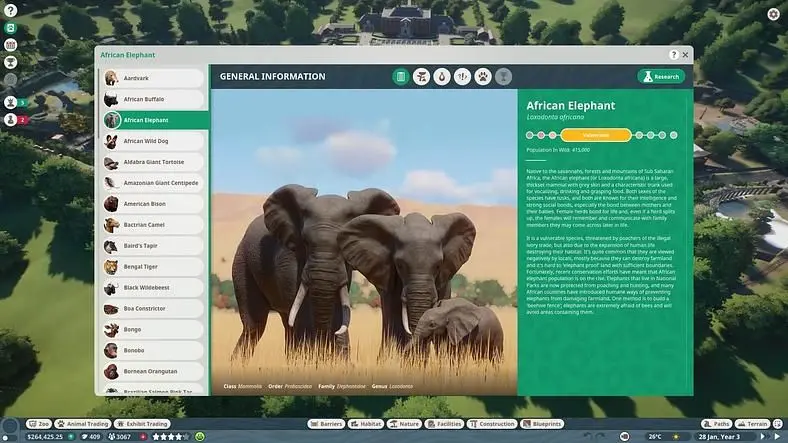
Task: Select the General Information tab icon
Action: coord(401,77)
